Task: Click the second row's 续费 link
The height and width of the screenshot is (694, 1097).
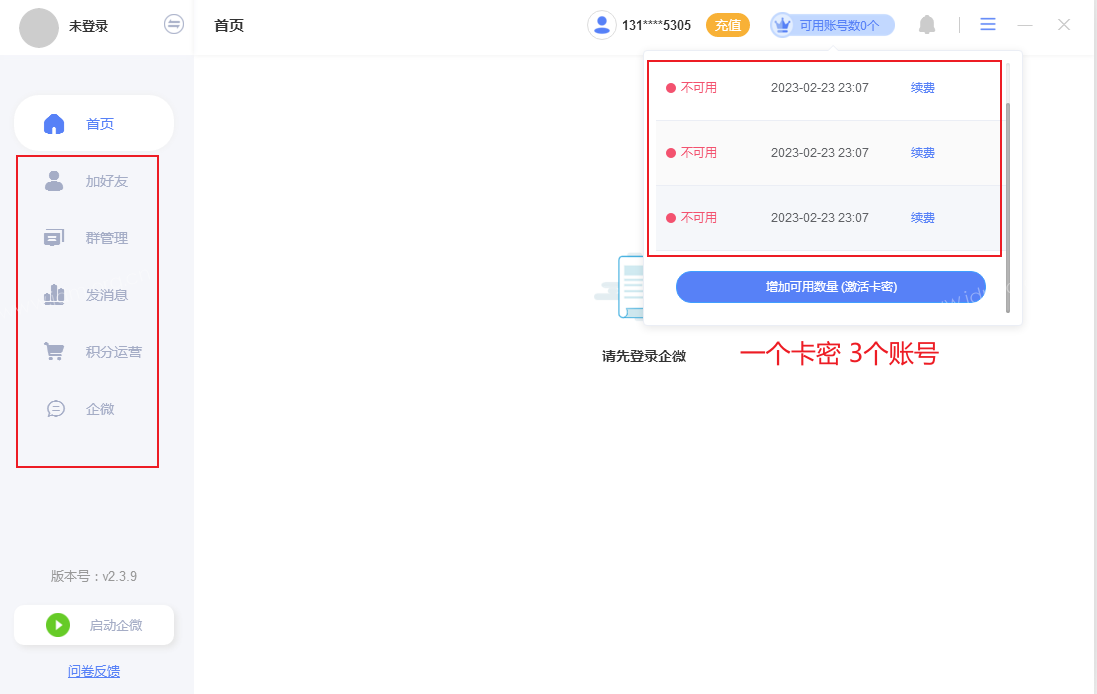Action: (923, 153)
